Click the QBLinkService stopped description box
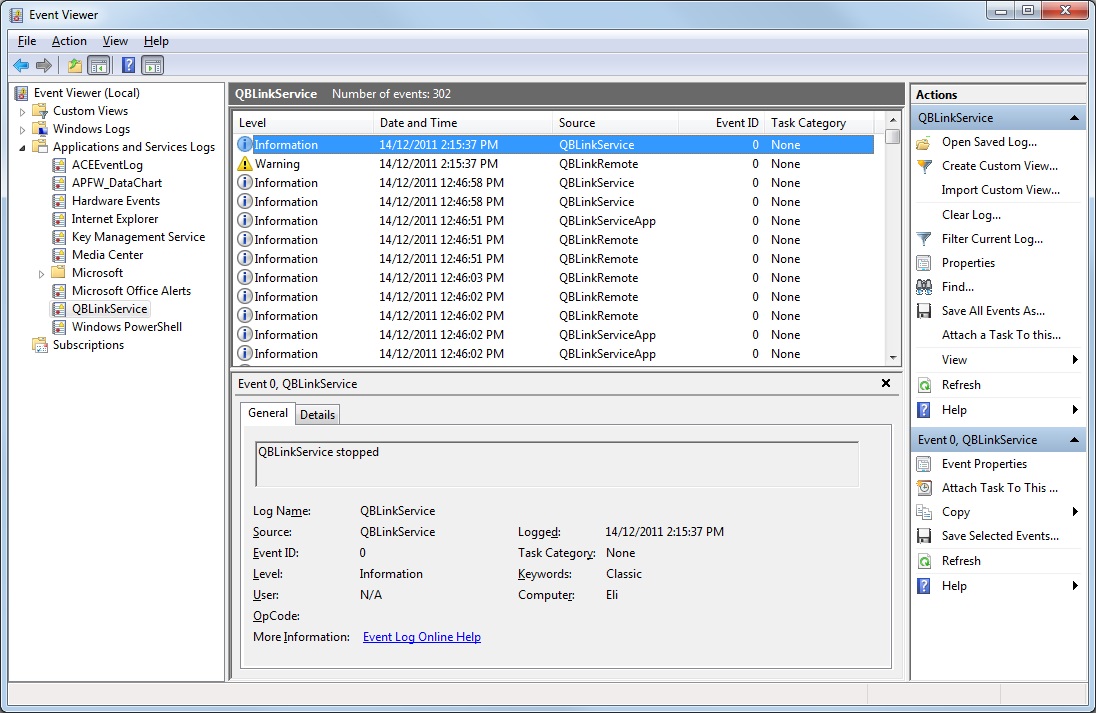1096x713 pixels. coord(557,464)
